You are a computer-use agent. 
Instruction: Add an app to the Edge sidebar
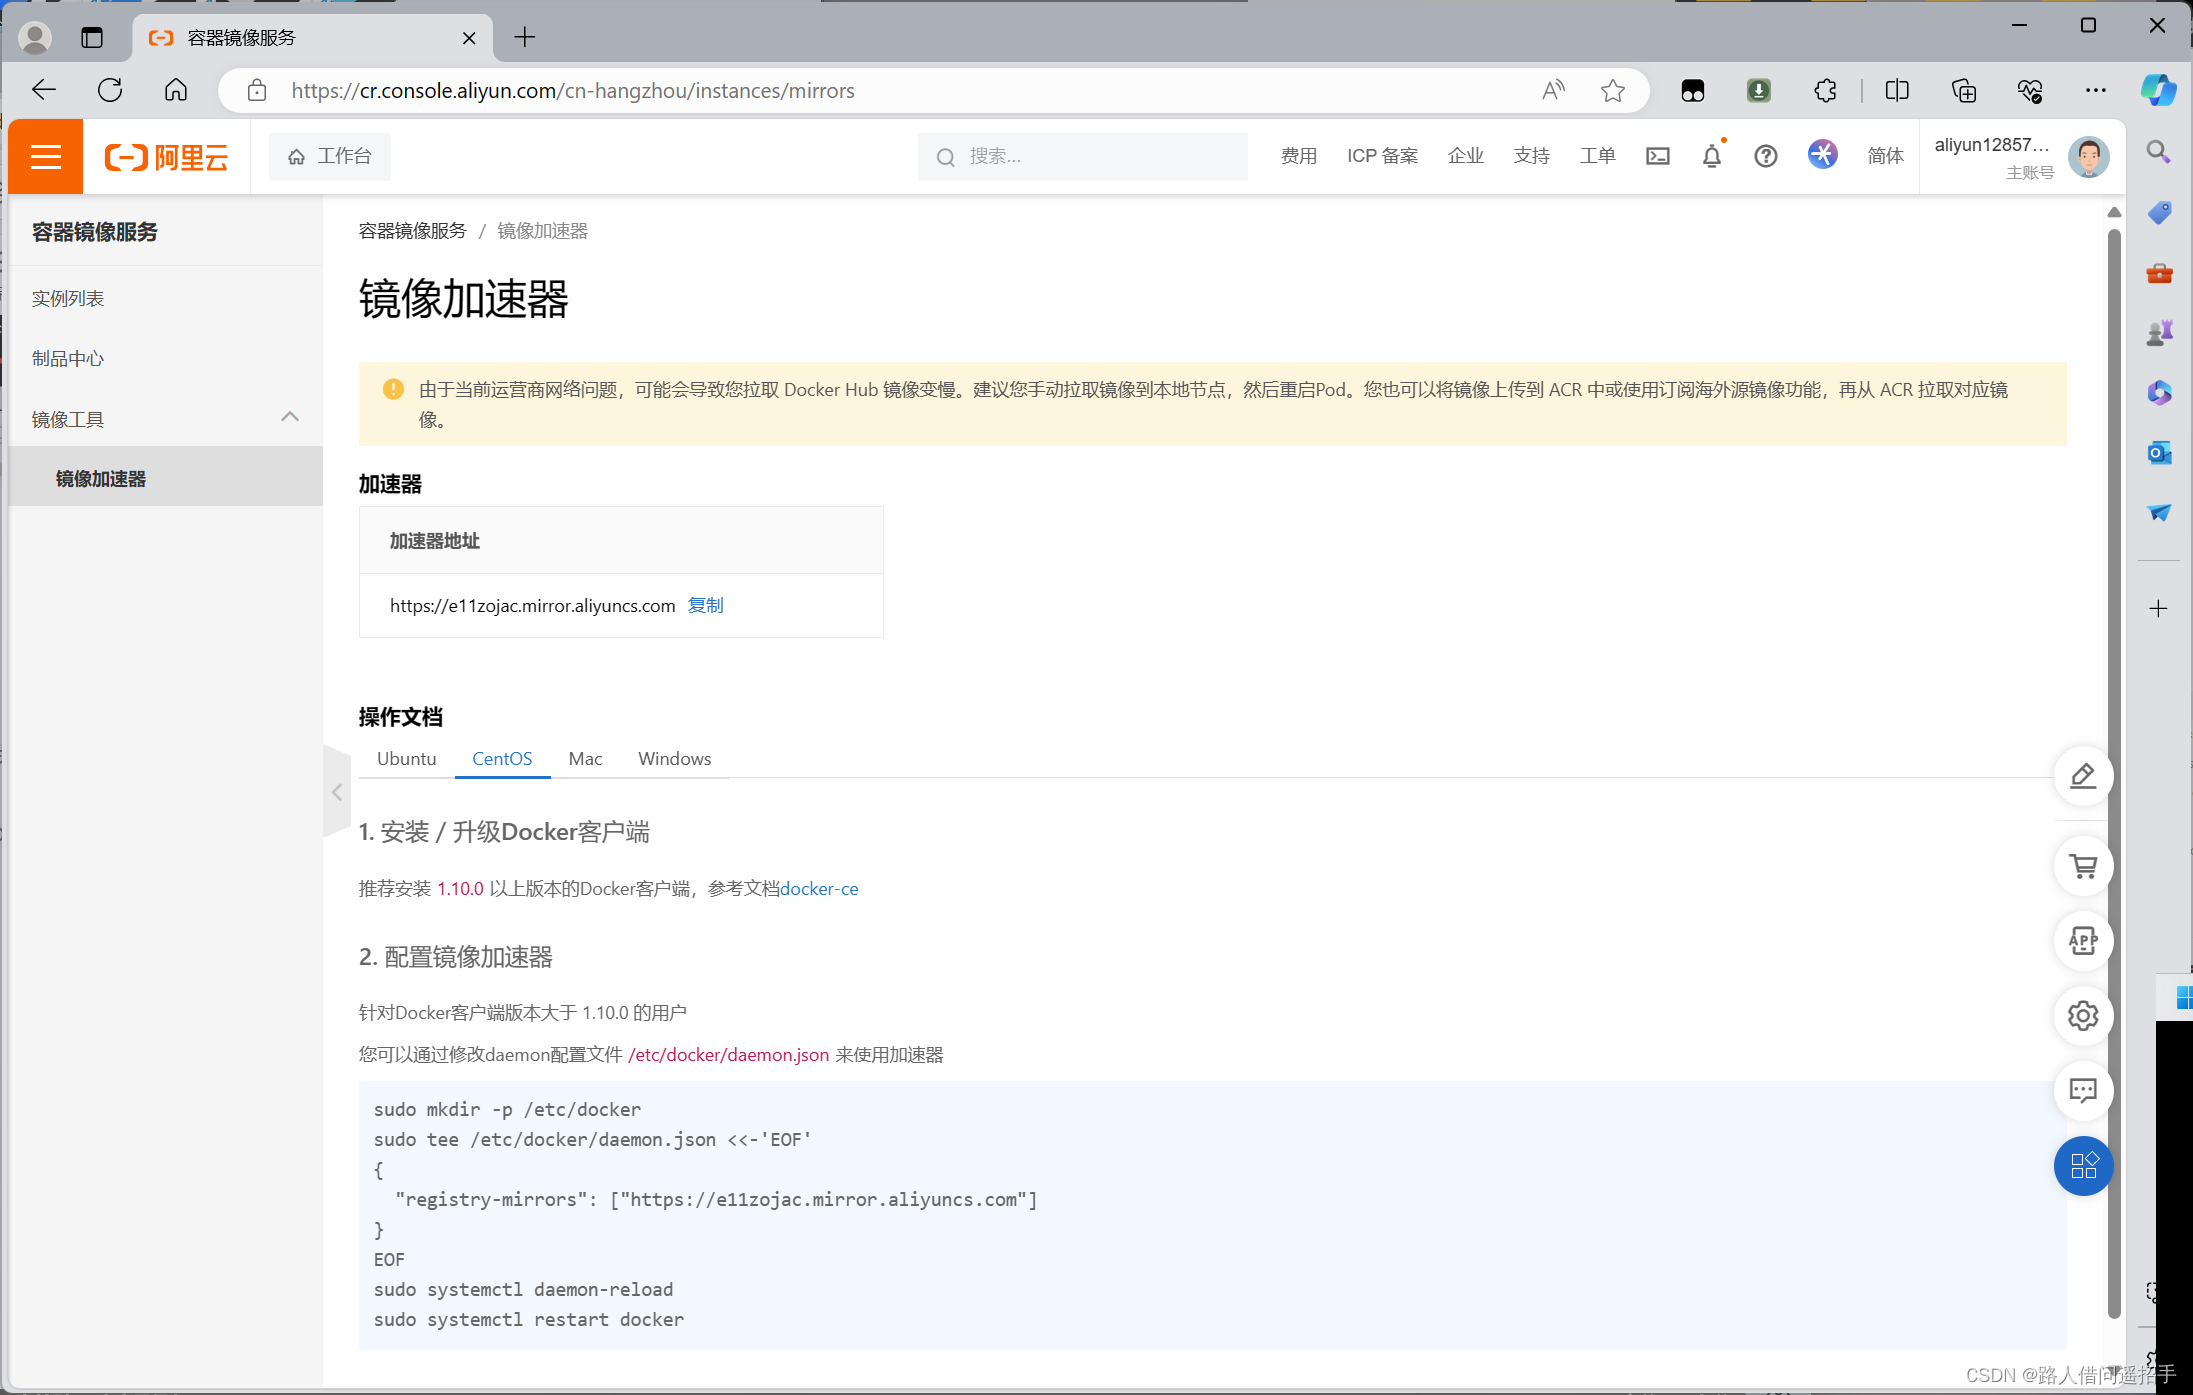(2158, 608)
